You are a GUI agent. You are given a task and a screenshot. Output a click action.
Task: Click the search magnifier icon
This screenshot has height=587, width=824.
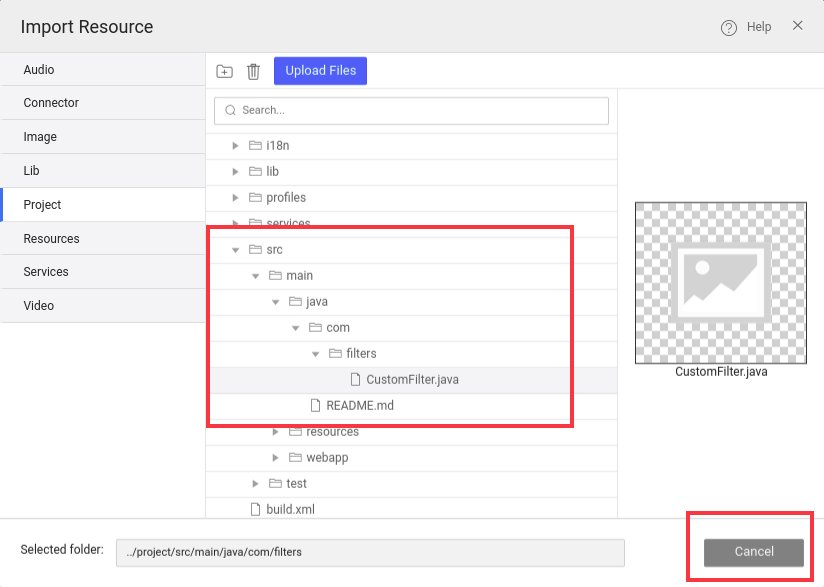[231, 111]
